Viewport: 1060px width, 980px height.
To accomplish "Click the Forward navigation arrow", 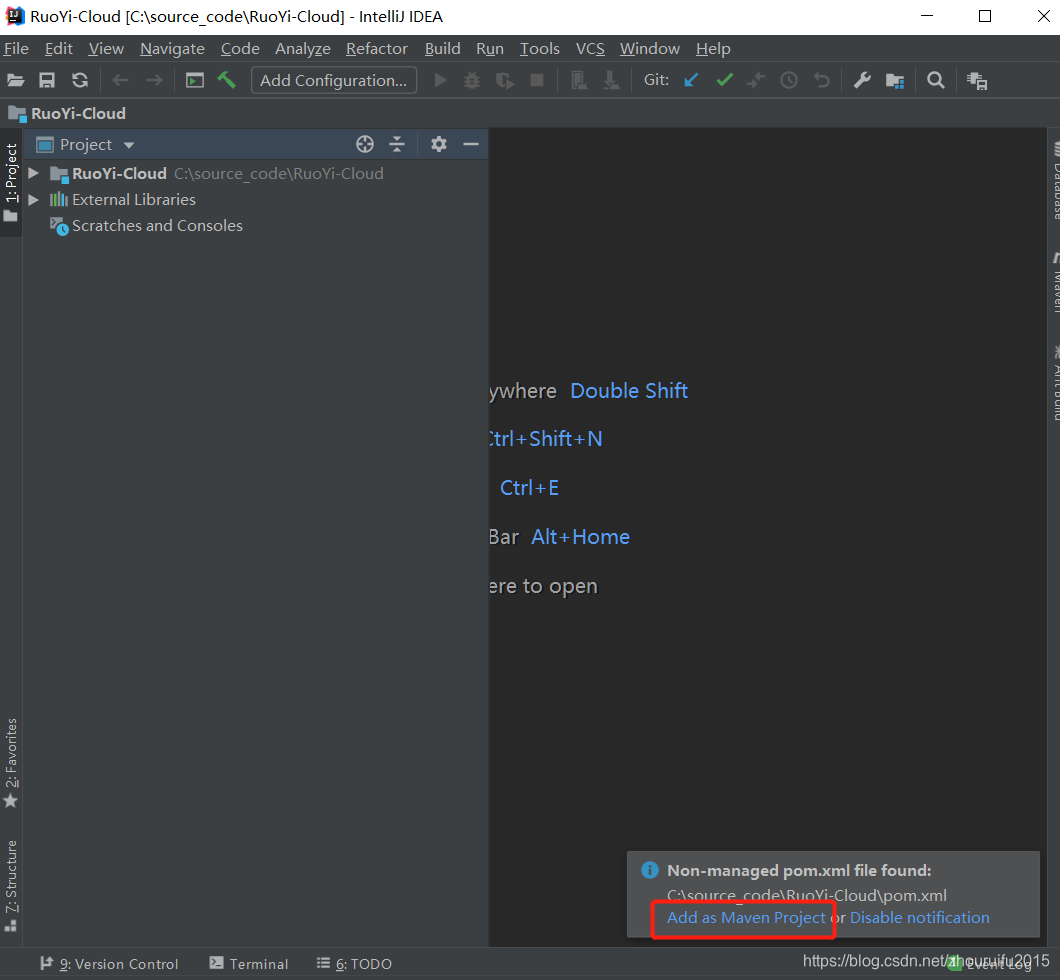I will click(154, 80).
